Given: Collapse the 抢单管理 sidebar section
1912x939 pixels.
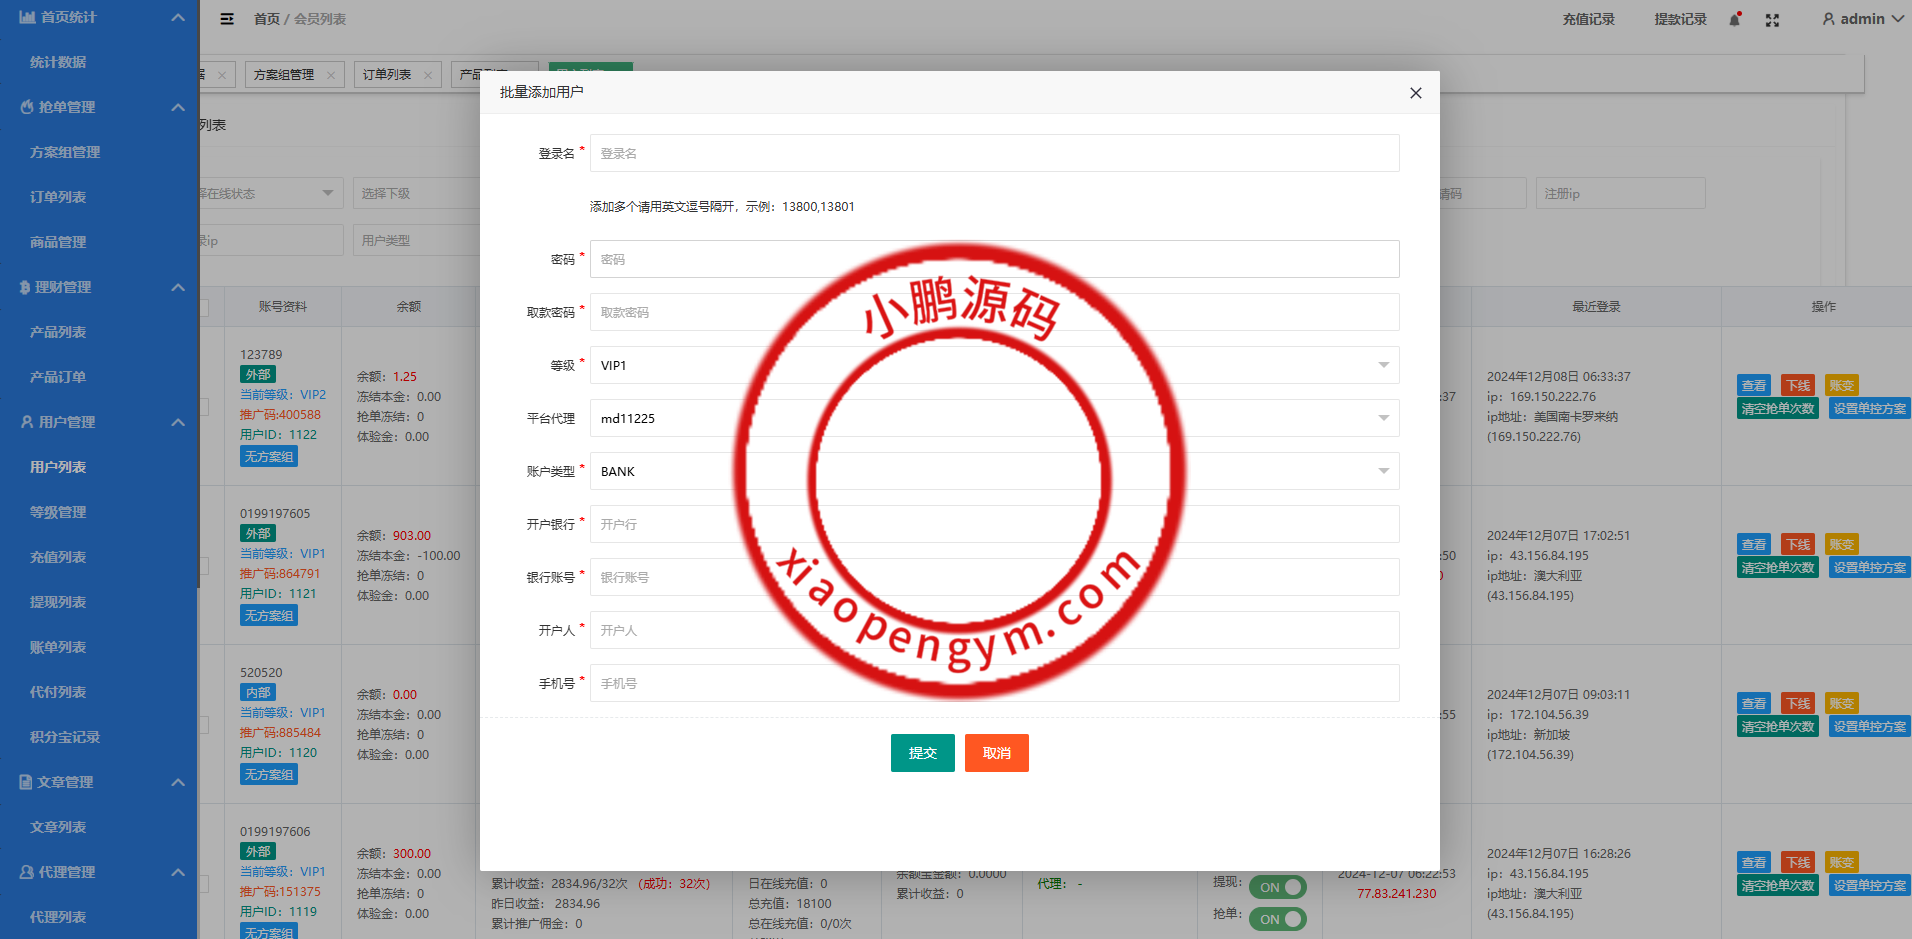Looking at the screenshot, I should click(x=178, y=107).
